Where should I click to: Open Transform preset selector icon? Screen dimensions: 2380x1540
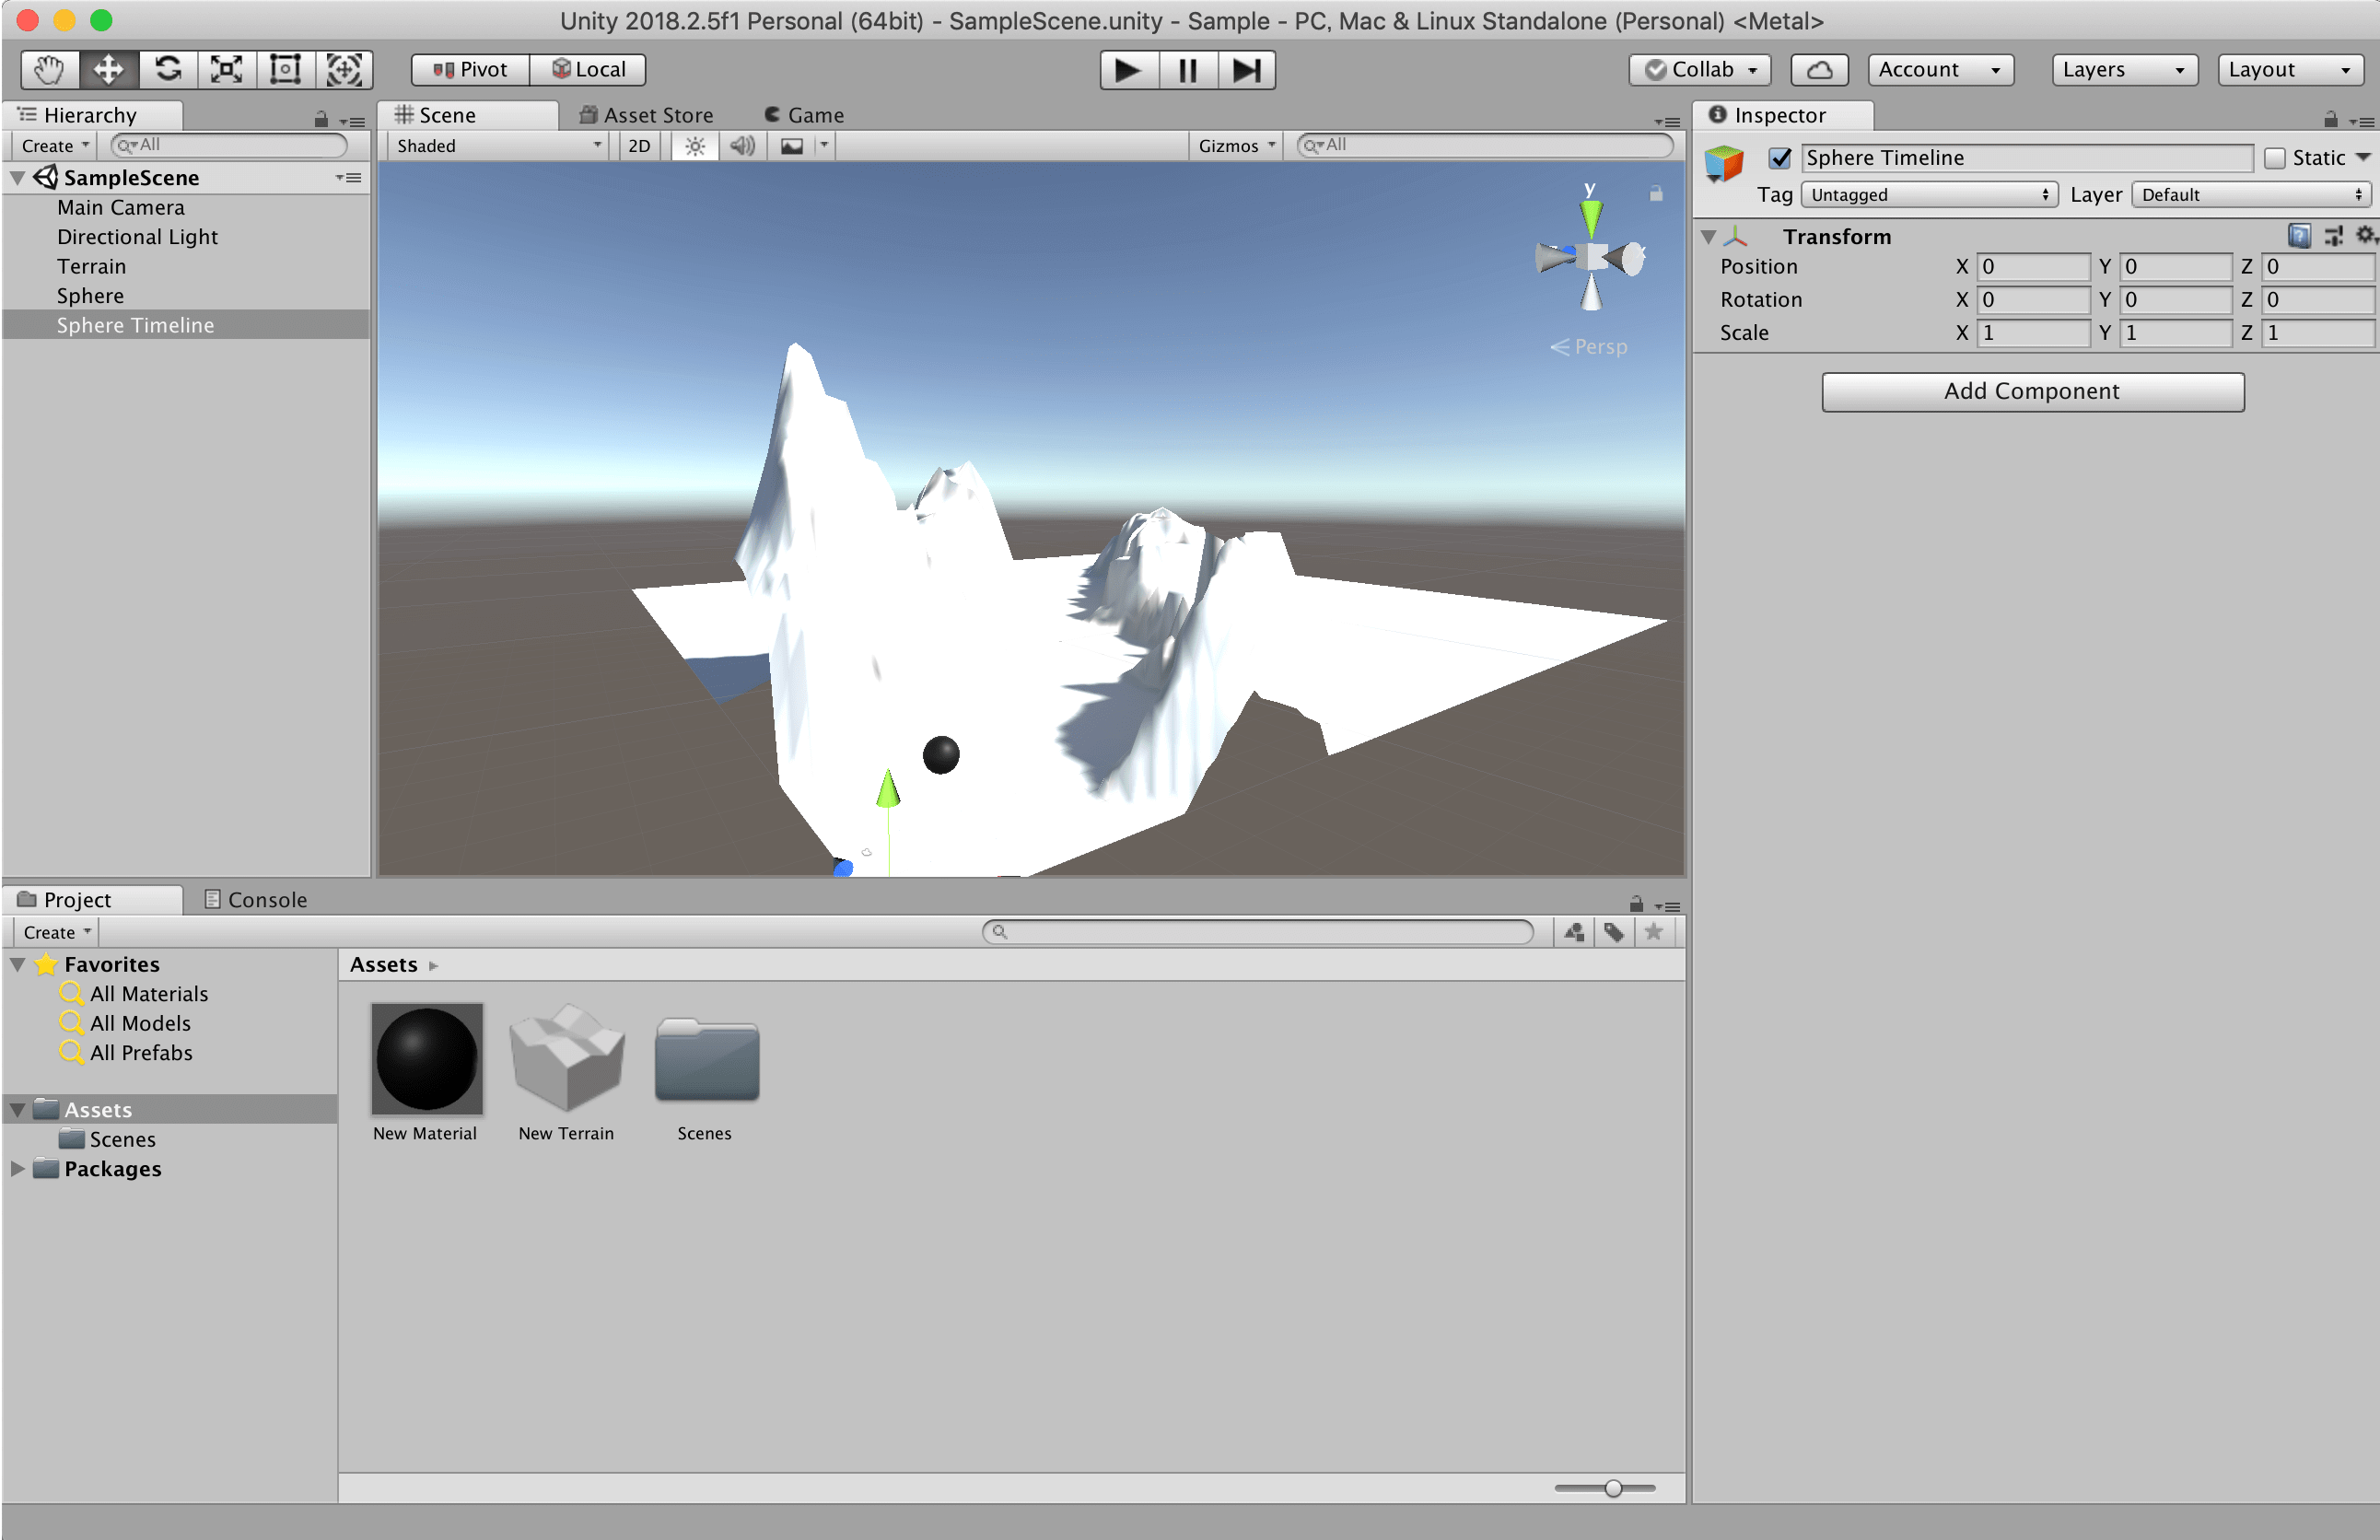pos(2333,236)
